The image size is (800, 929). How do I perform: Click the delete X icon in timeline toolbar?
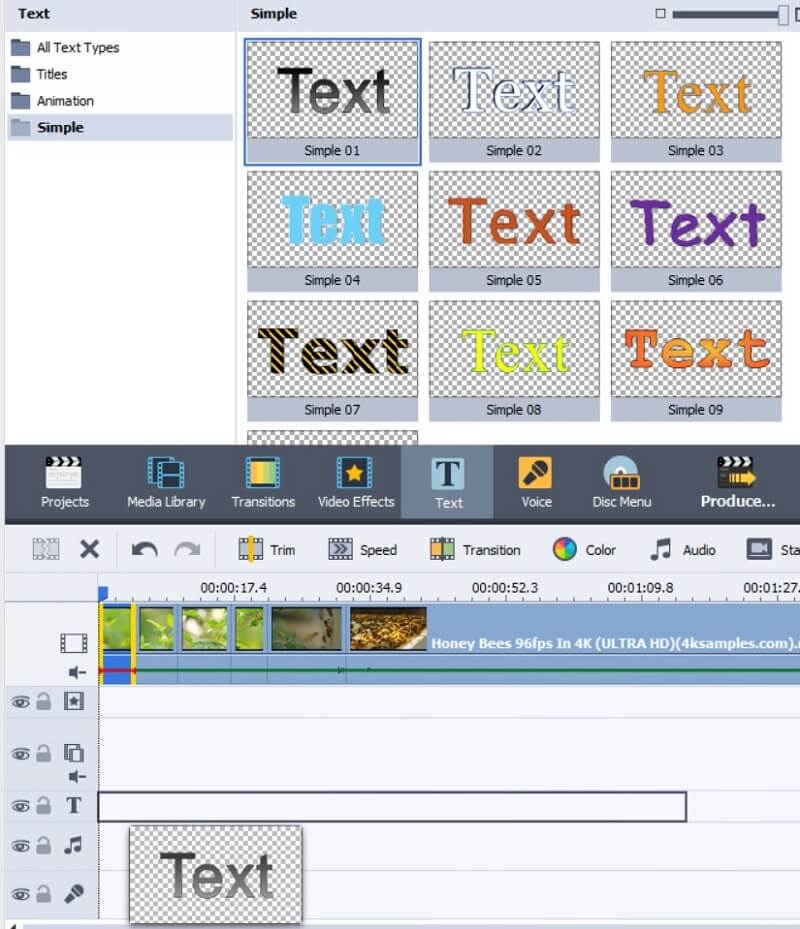click(x=89, y=549)
